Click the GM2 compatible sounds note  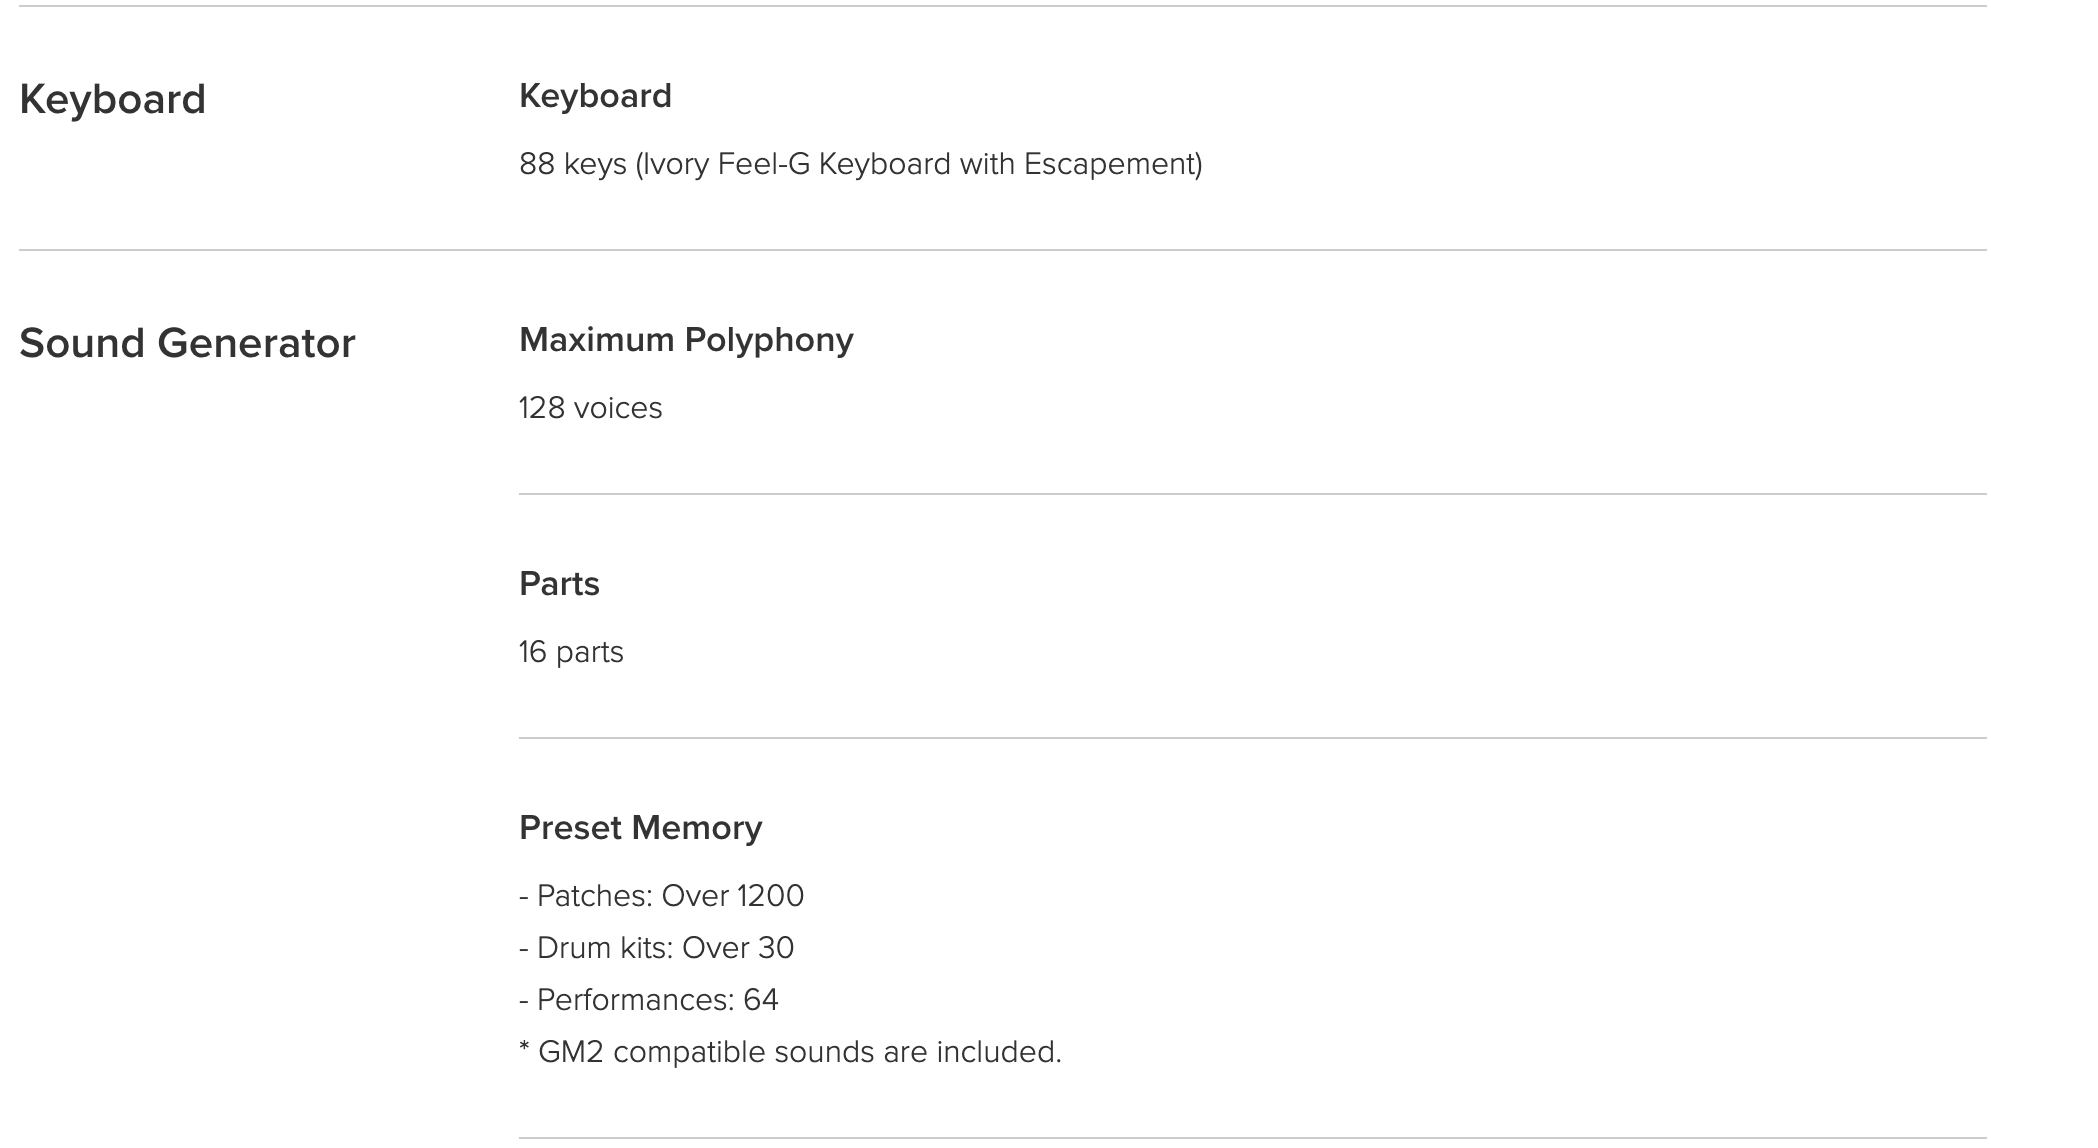tap(790, 1052)
